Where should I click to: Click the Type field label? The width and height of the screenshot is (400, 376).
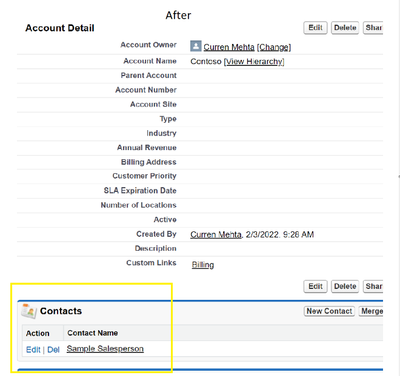pos(168,119)
